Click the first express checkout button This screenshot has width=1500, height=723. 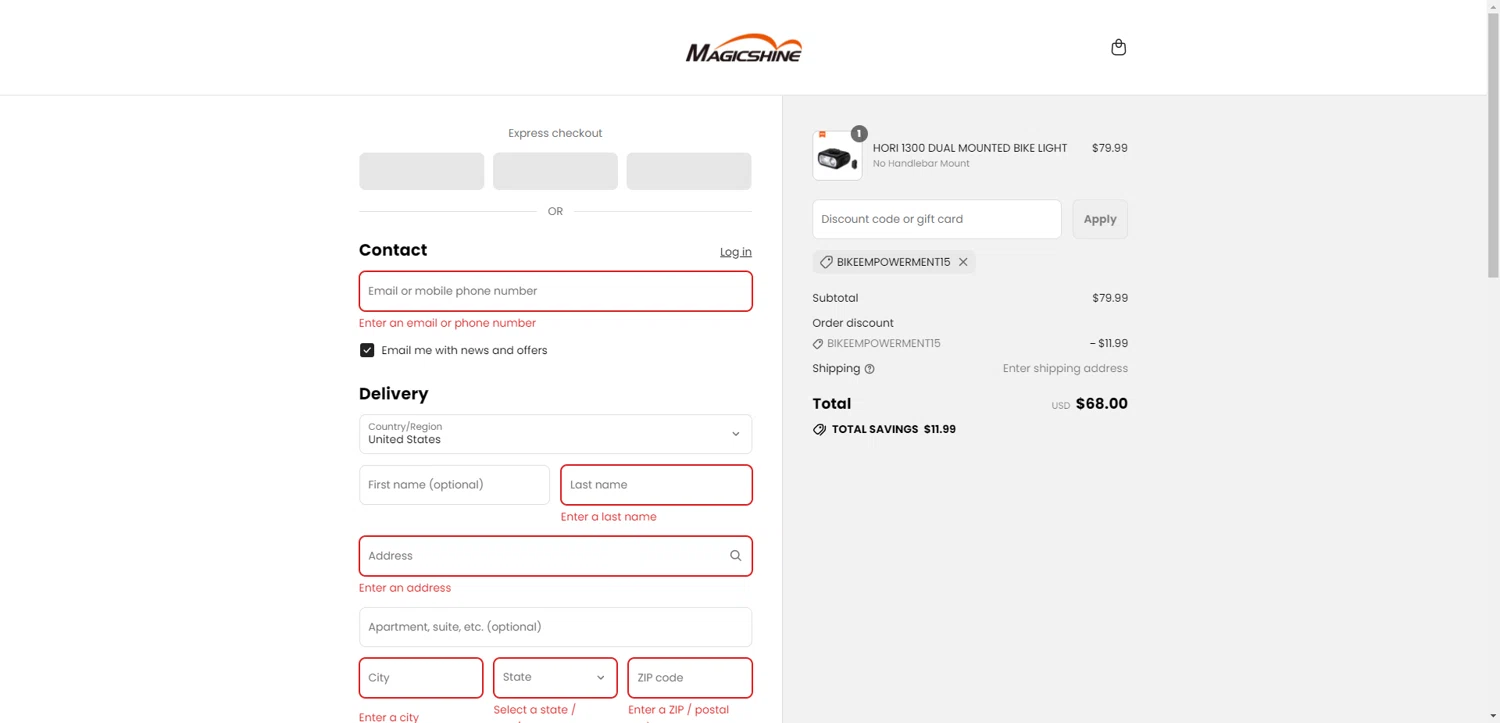[x=421, y=171]
